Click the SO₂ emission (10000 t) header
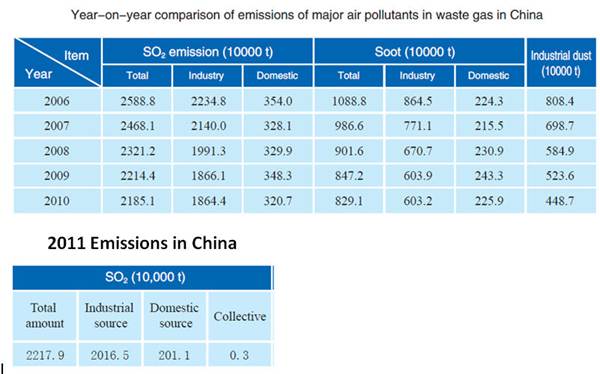This screenshot has width=600, height=374. click(208, 51)
